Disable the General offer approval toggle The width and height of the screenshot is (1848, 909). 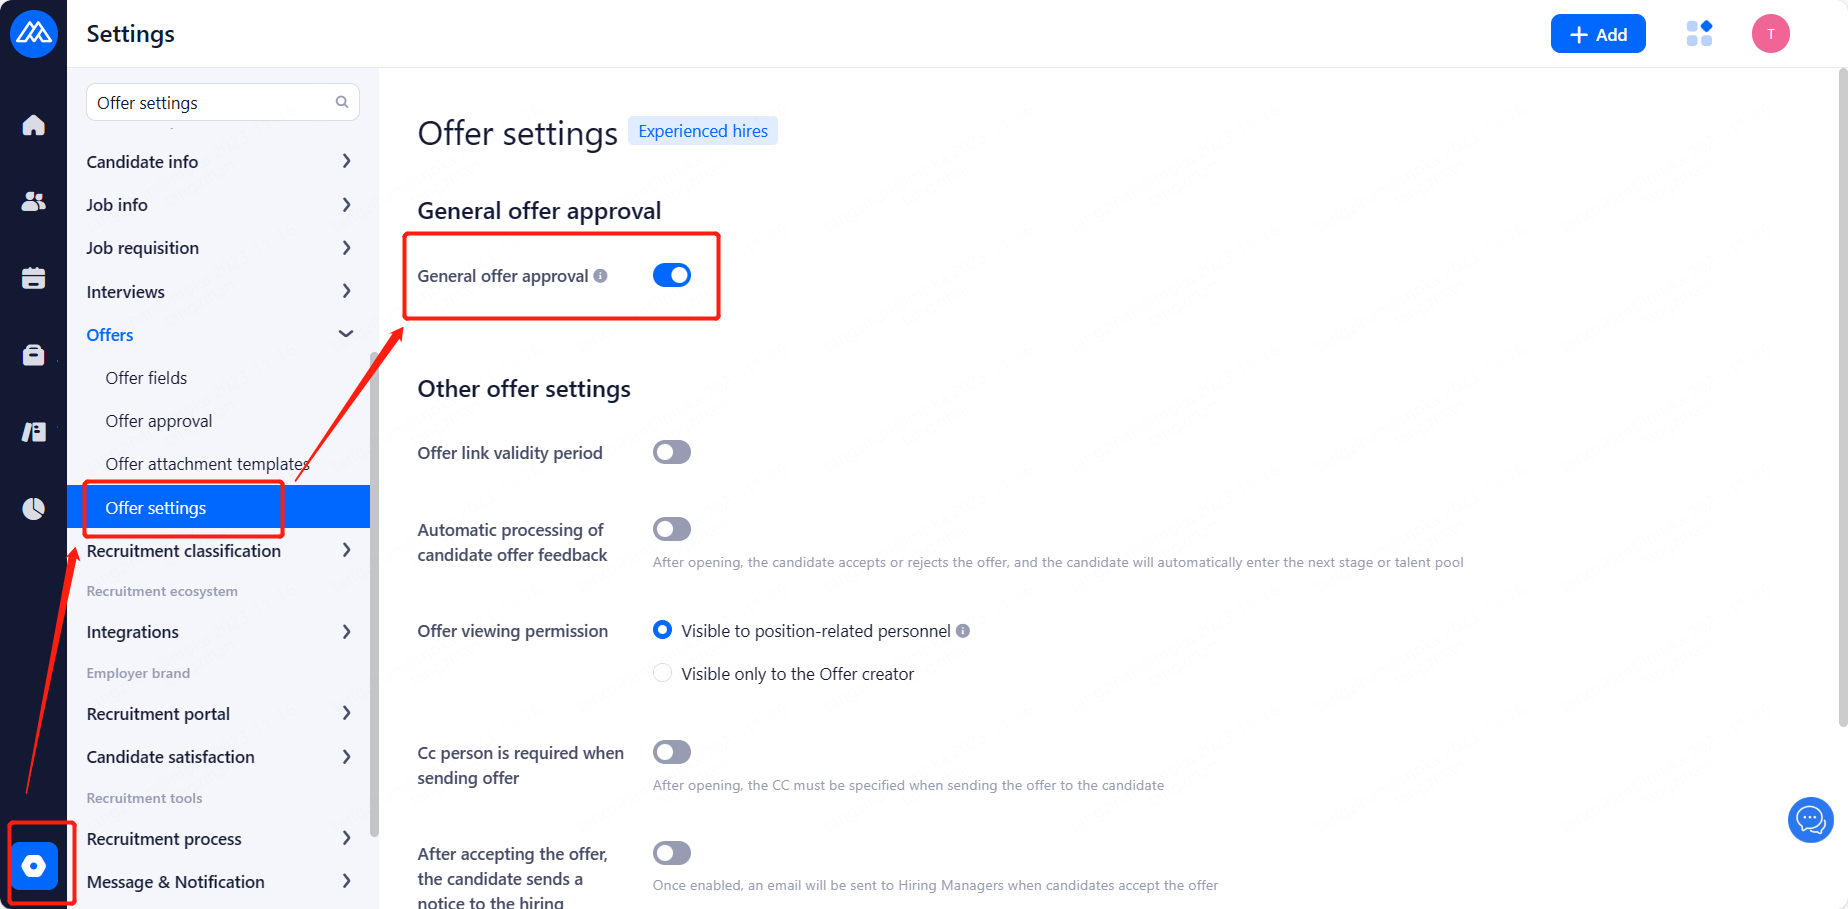click(672, 275)
